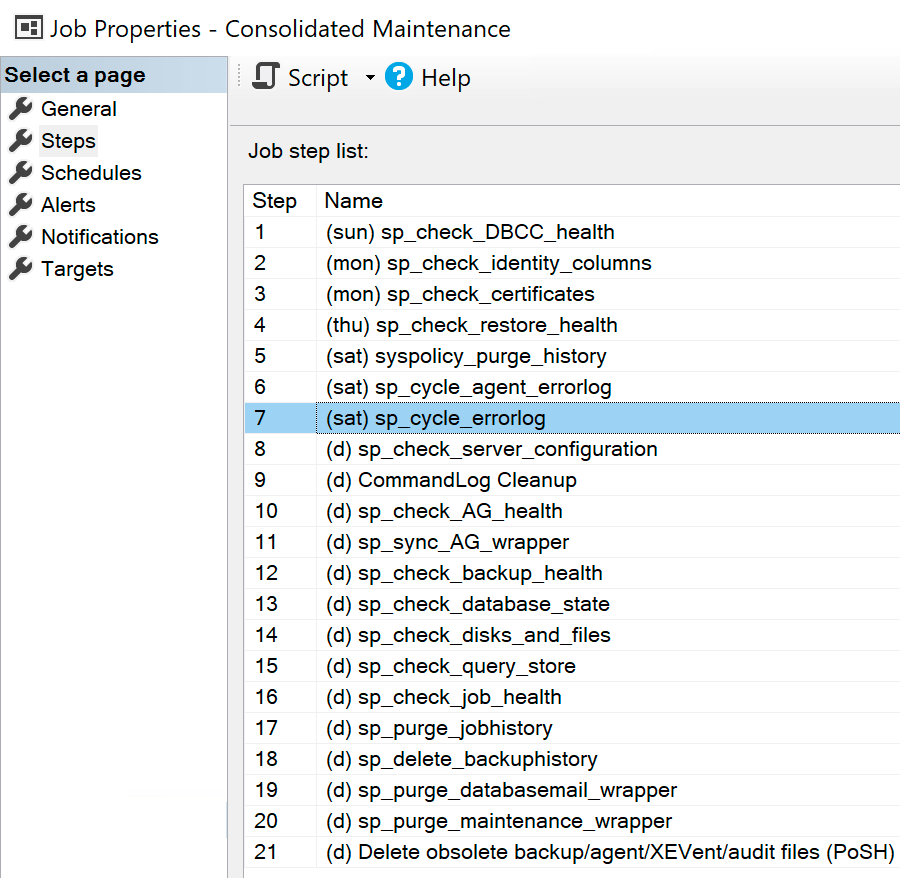Open the General page
Screen dimensions: 900x878
(79, 109)
